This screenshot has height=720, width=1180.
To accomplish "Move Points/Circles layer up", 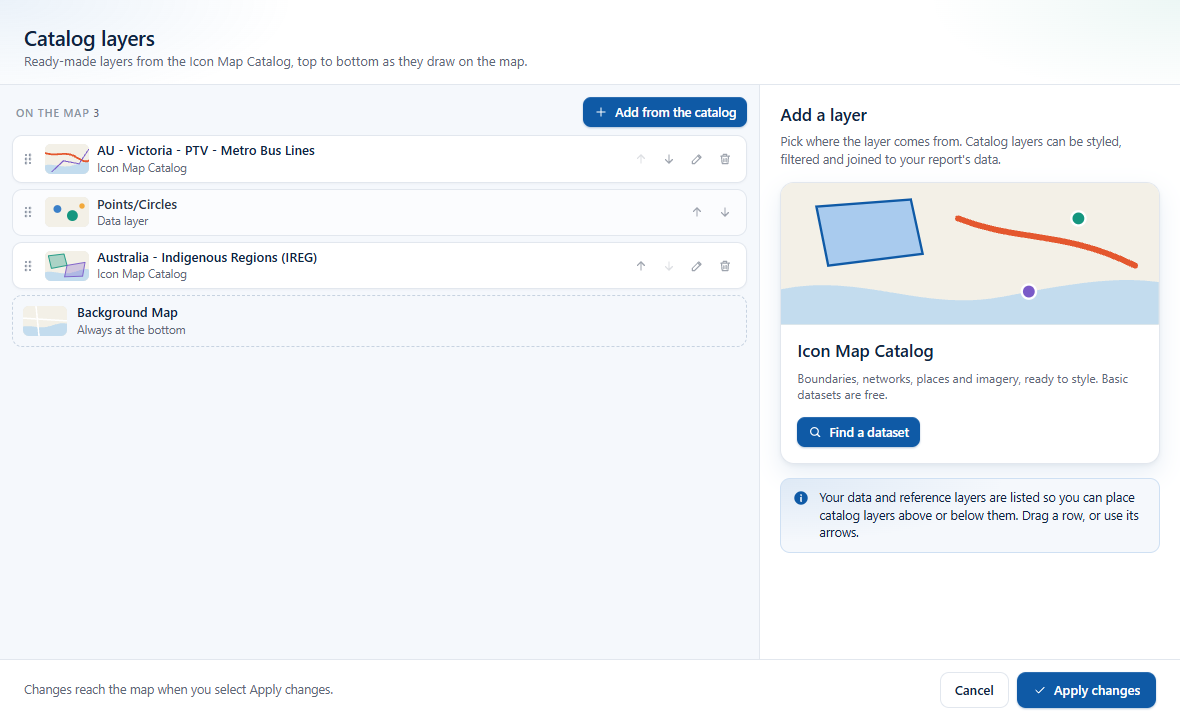I will click(x=697, y=212).
